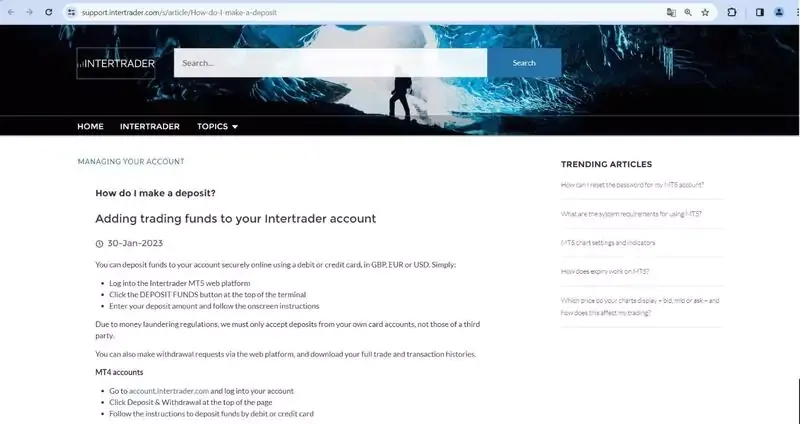800x424 pixels.
Task: Open the MANAGING YOUR ACCOUNT breadcrumb
Action: (131, 161)
